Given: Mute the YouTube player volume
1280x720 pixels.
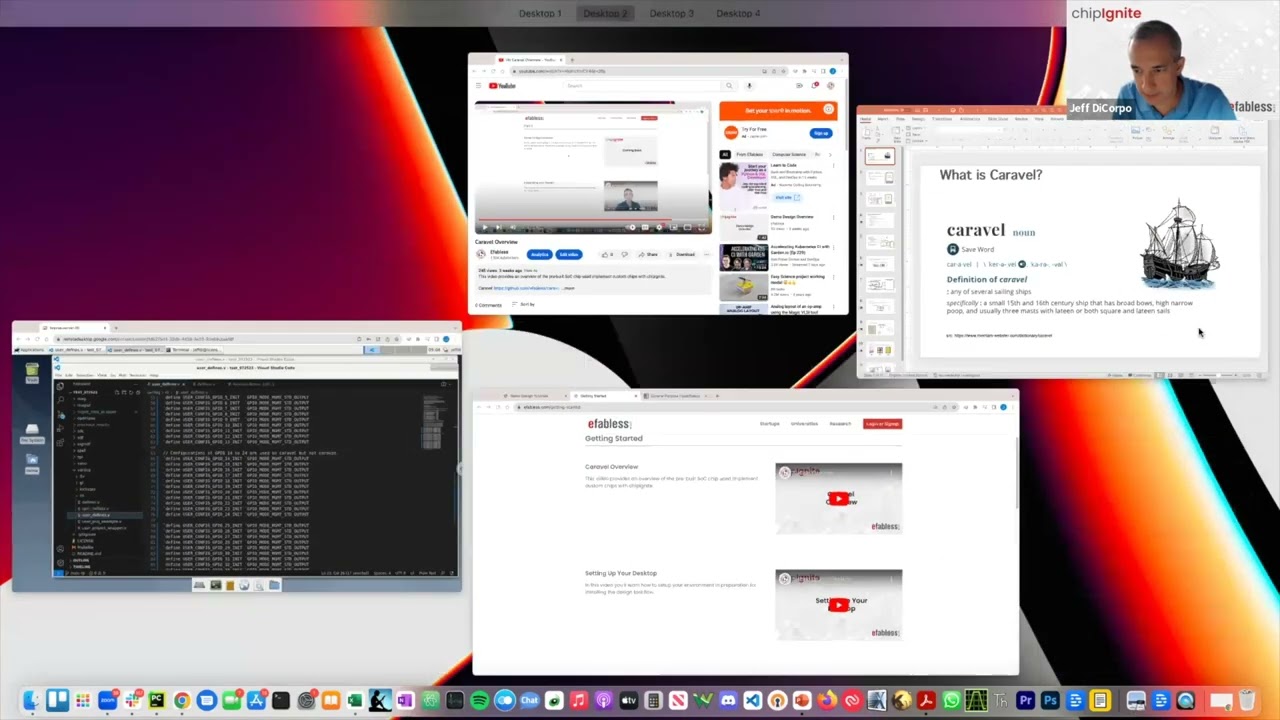Looking at the screenshot, I should tap(511, 228).
